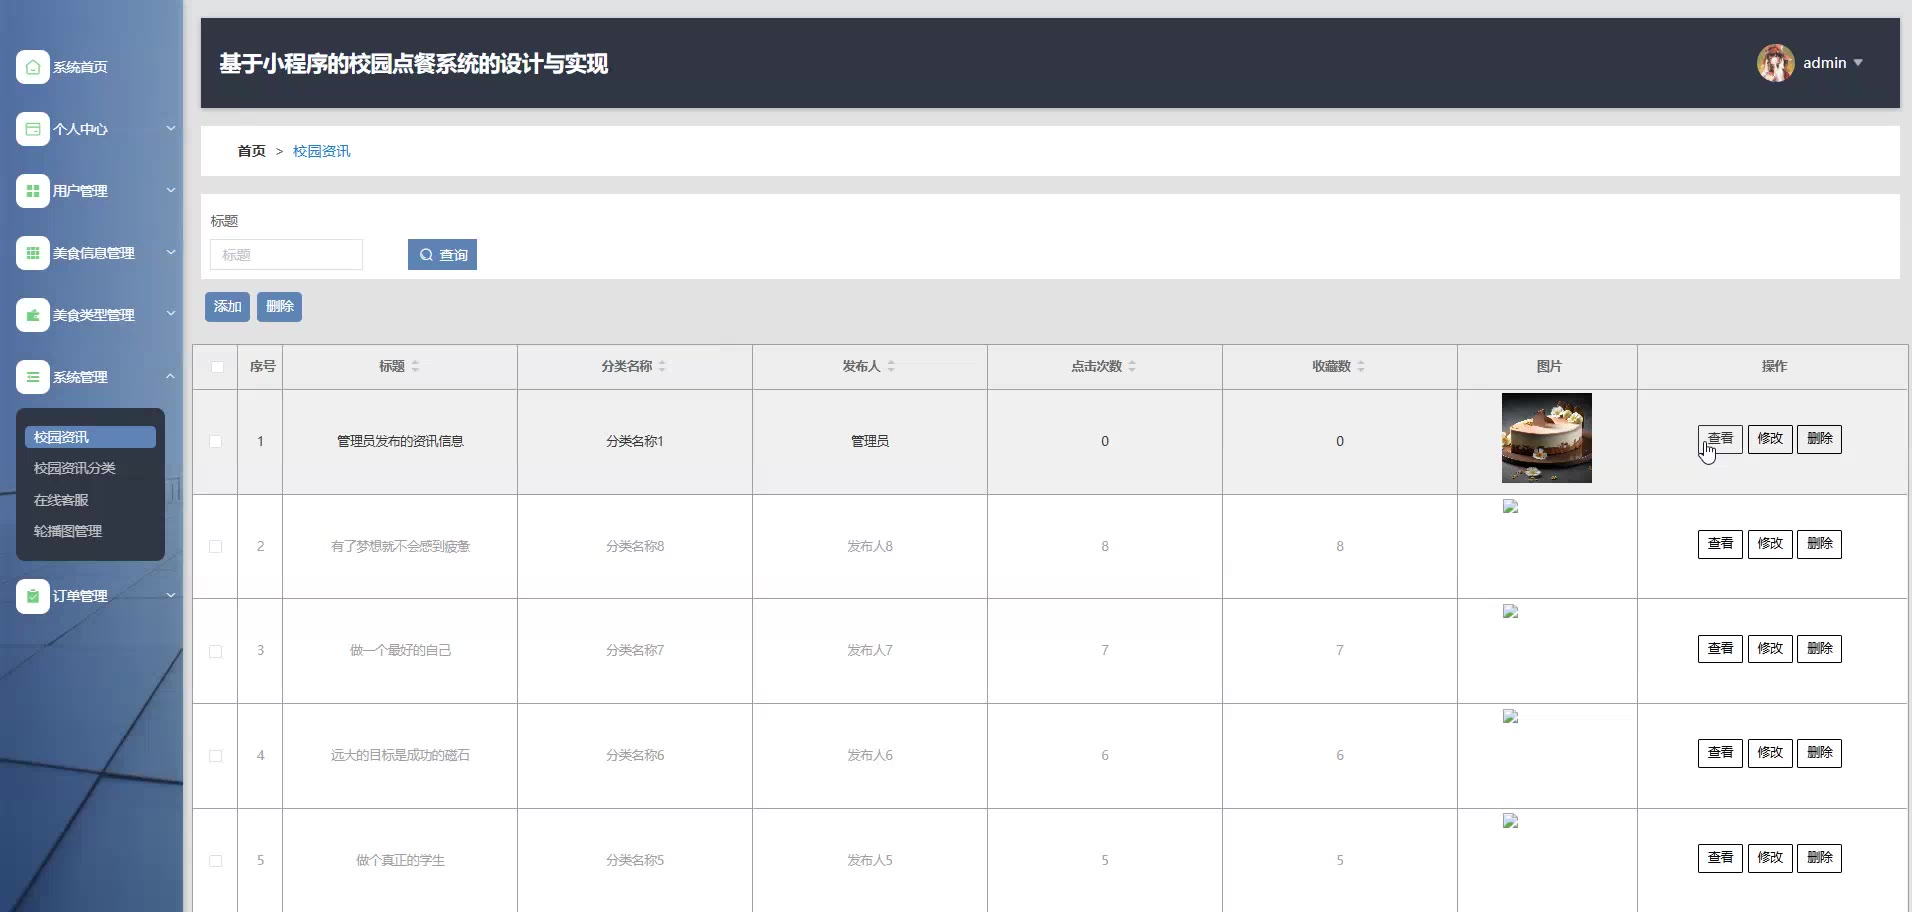
Task: Sort the table by 点击次数 arrows
Action: (x=1132, y=367)
